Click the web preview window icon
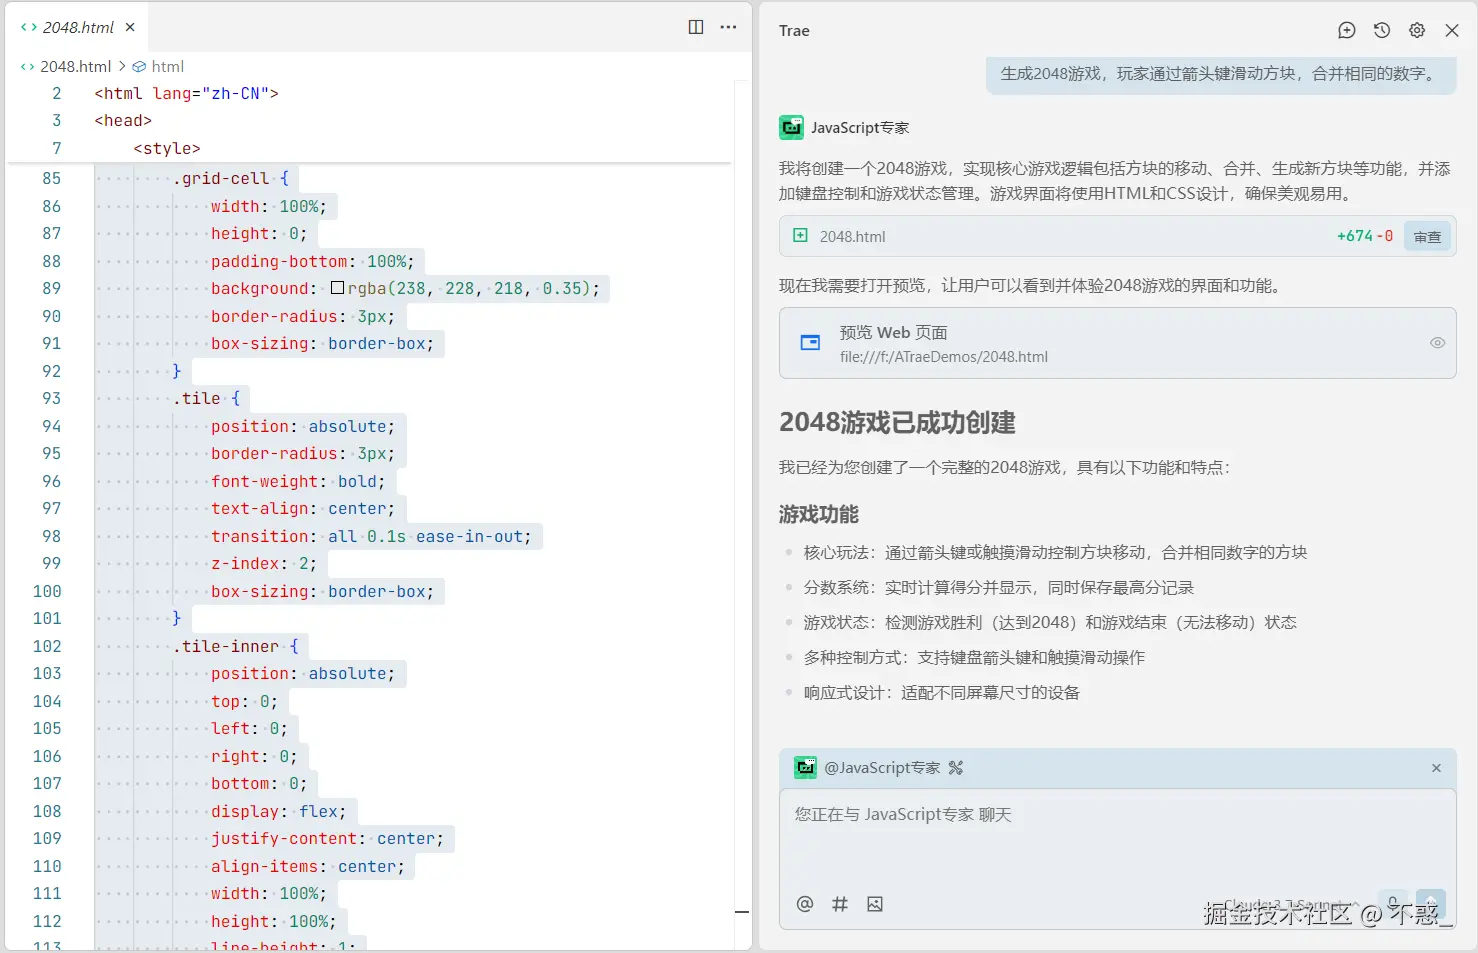 pyautogui.click(x=810, y=343)
